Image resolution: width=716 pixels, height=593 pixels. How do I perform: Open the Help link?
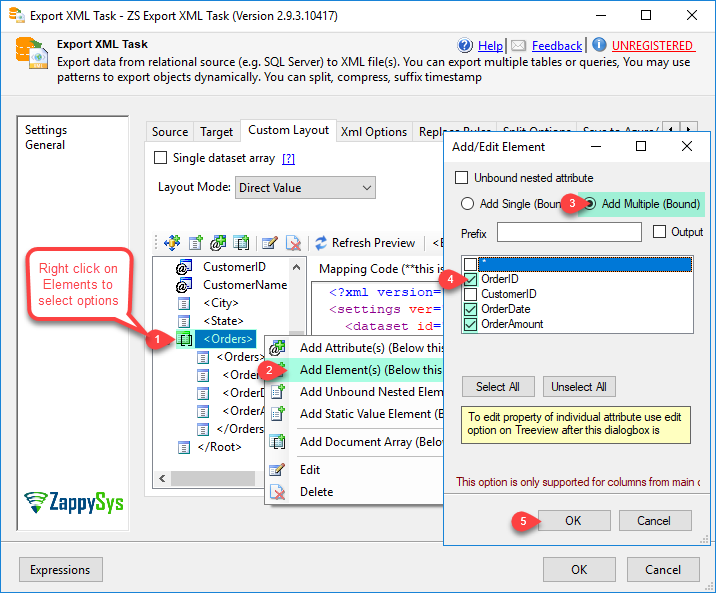point(490,46)
